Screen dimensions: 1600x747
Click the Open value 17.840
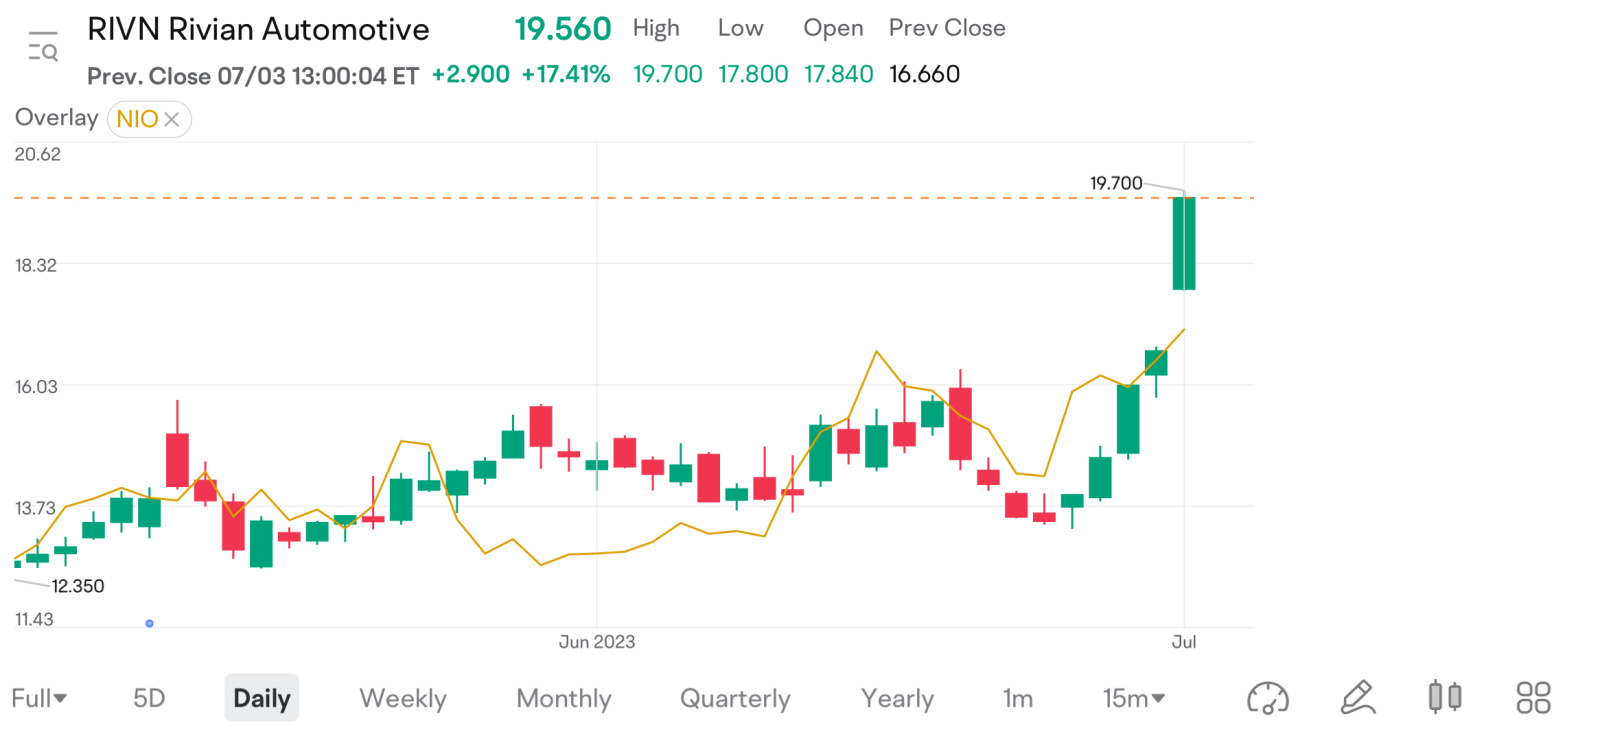pos(838,74)
